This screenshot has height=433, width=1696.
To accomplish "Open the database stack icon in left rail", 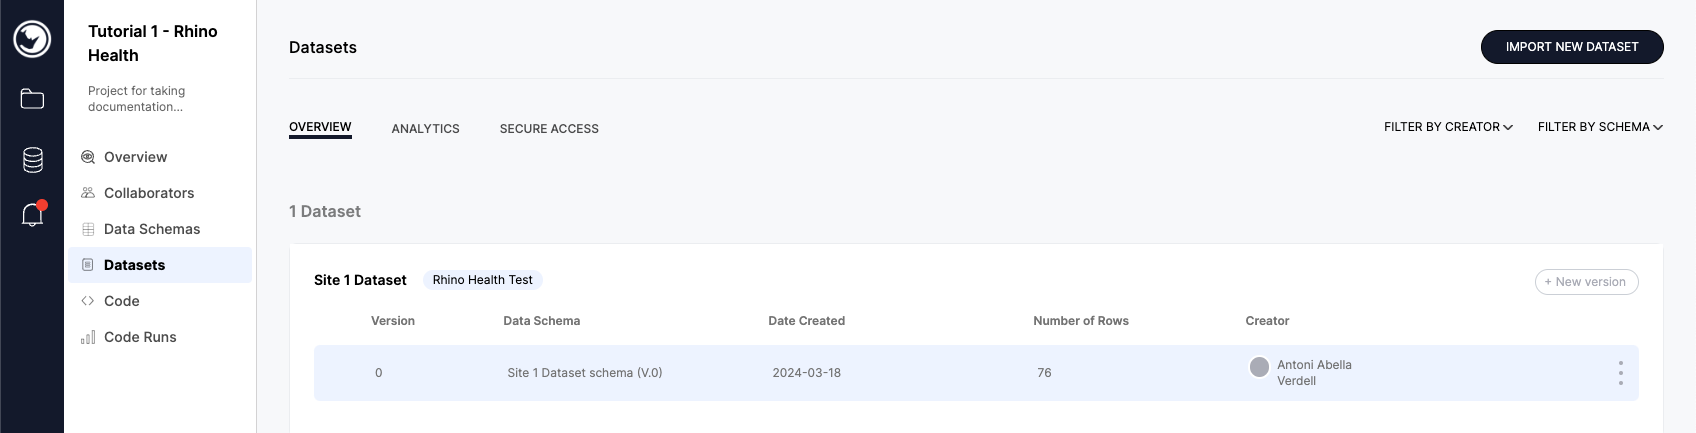I will 32,160.
